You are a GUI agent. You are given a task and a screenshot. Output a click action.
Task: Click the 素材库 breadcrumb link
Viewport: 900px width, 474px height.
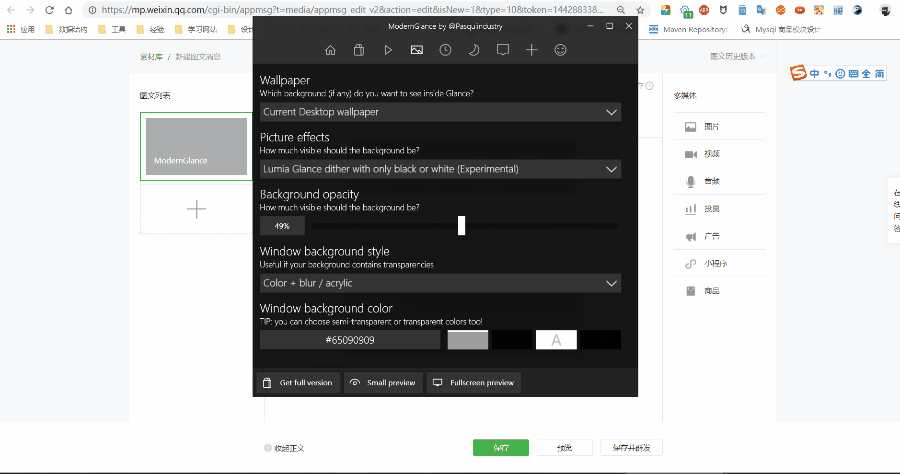tap(151, 56)
